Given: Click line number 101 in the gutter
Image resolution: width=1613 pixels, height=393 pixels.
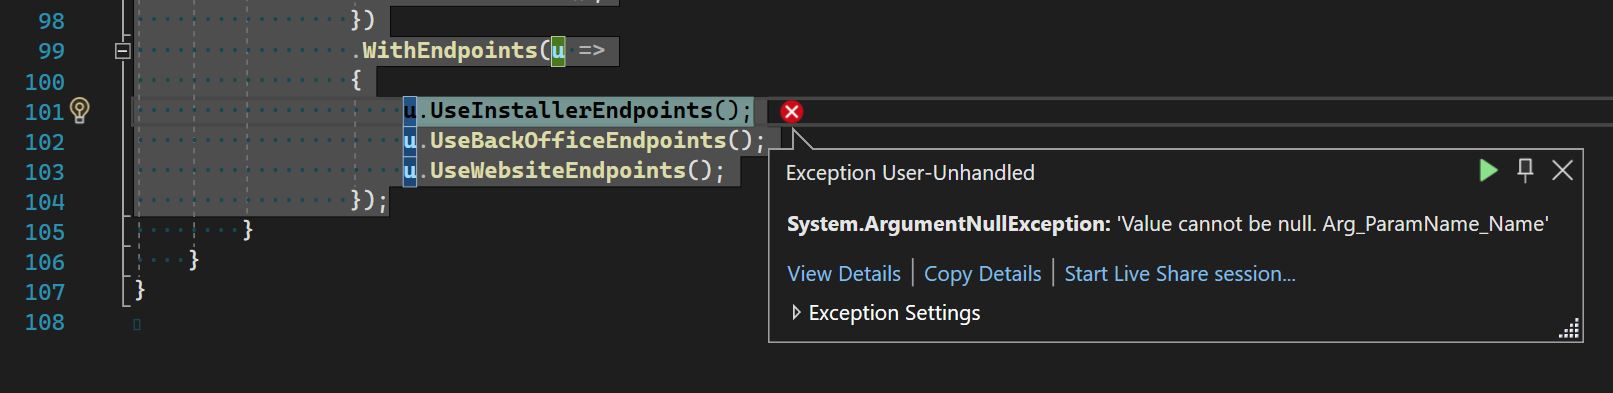Looking at the screenshot, I should [x=44, y=112].
